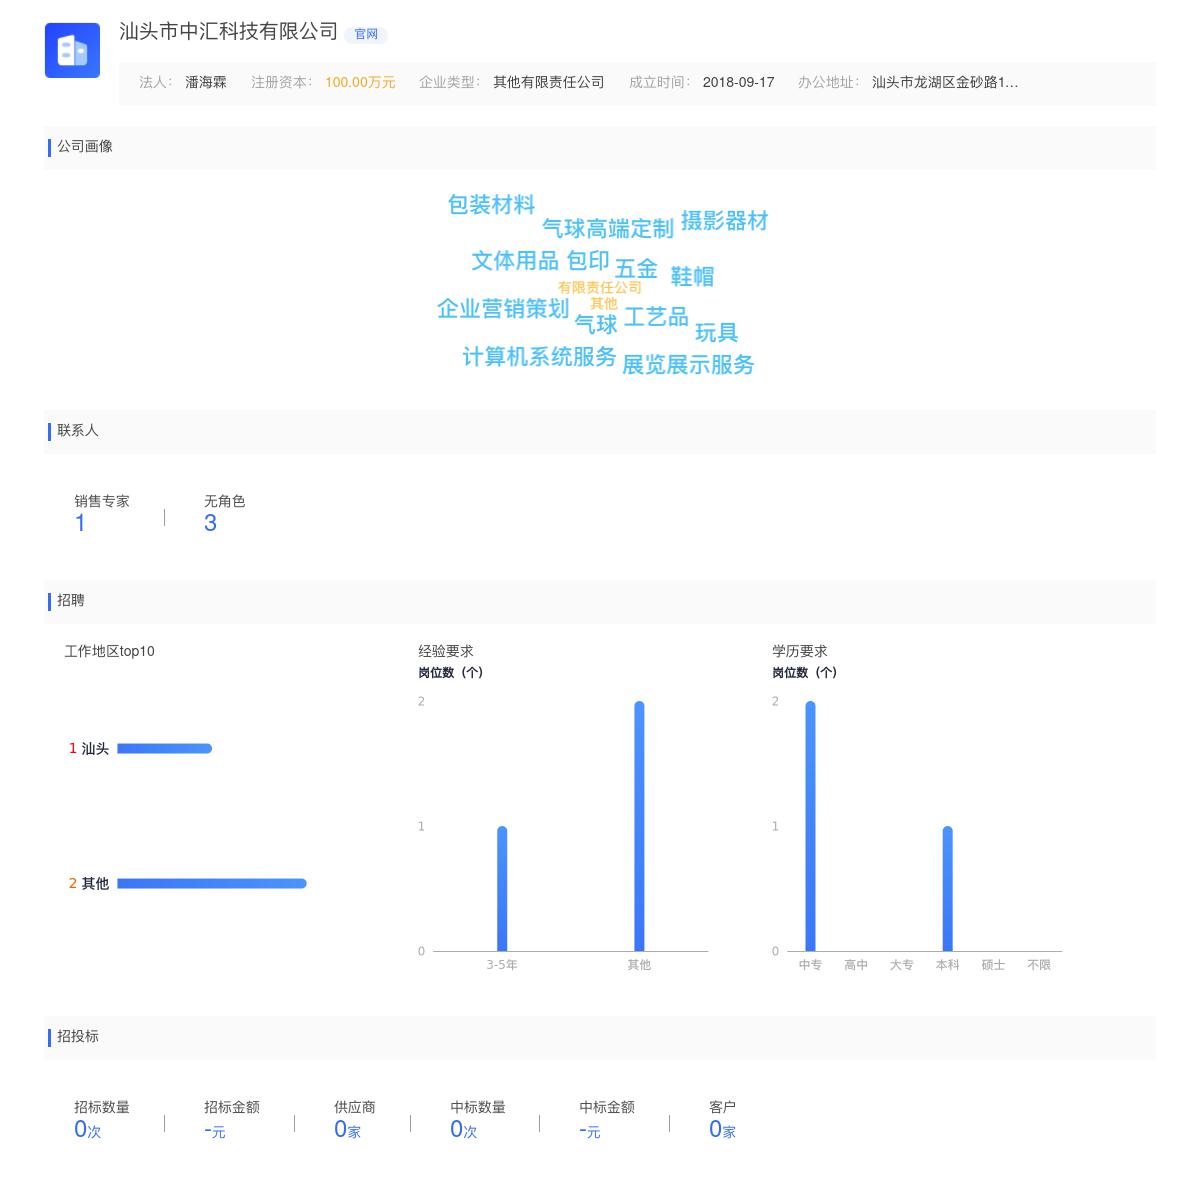Select the 计算机系统服务 keyword
This screenshot has height=1188, width=1200.
(x=539, y=357)
